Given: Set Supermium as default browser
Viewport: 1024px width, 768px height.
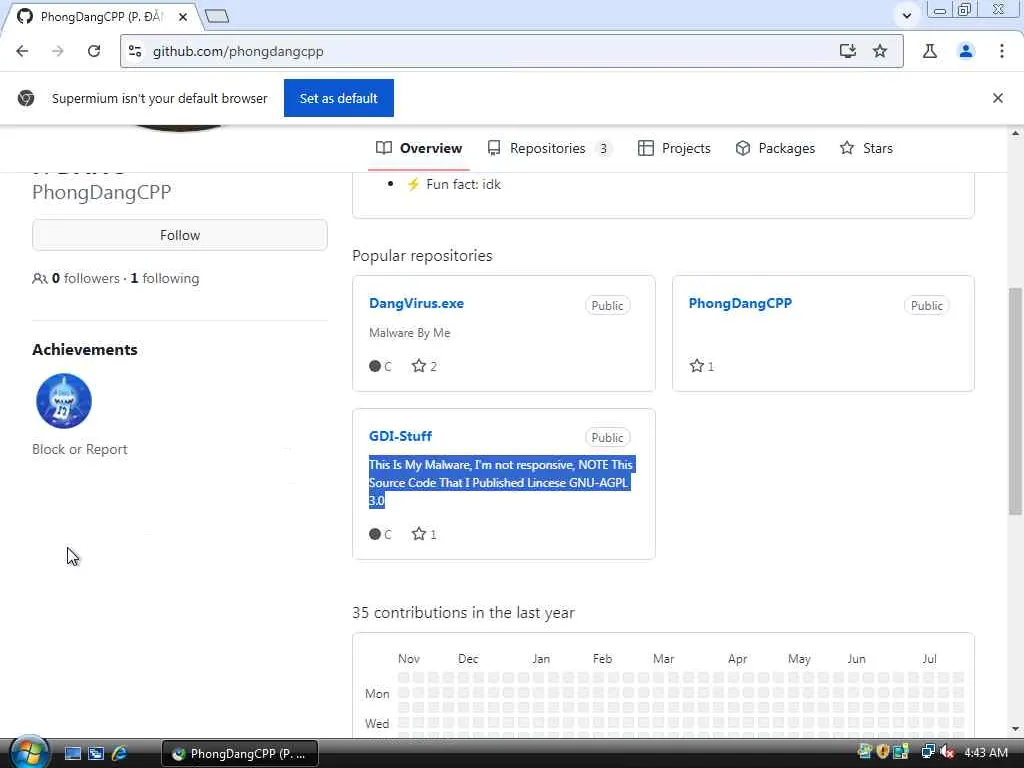Looking at the screenshot, I should [338, 98].
